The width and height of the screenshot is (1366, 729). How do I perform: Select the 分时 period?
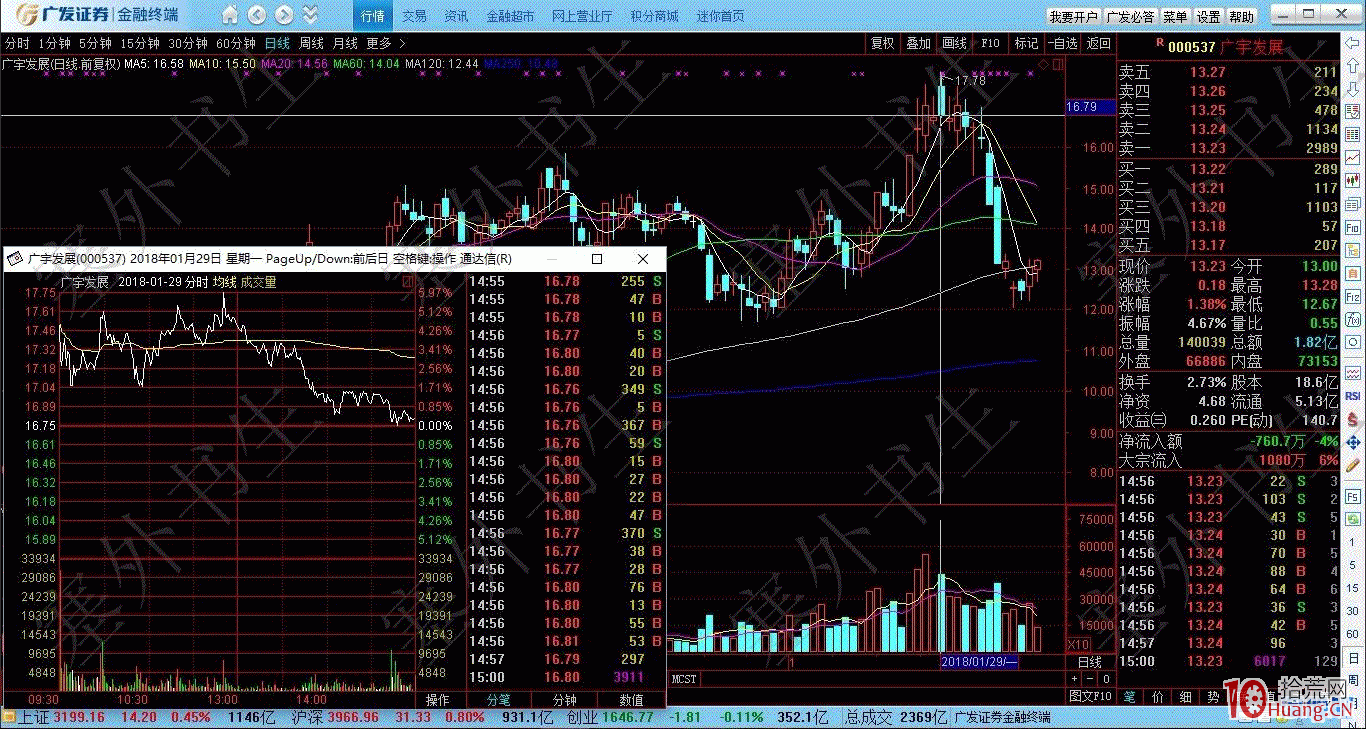click(17, 44)
